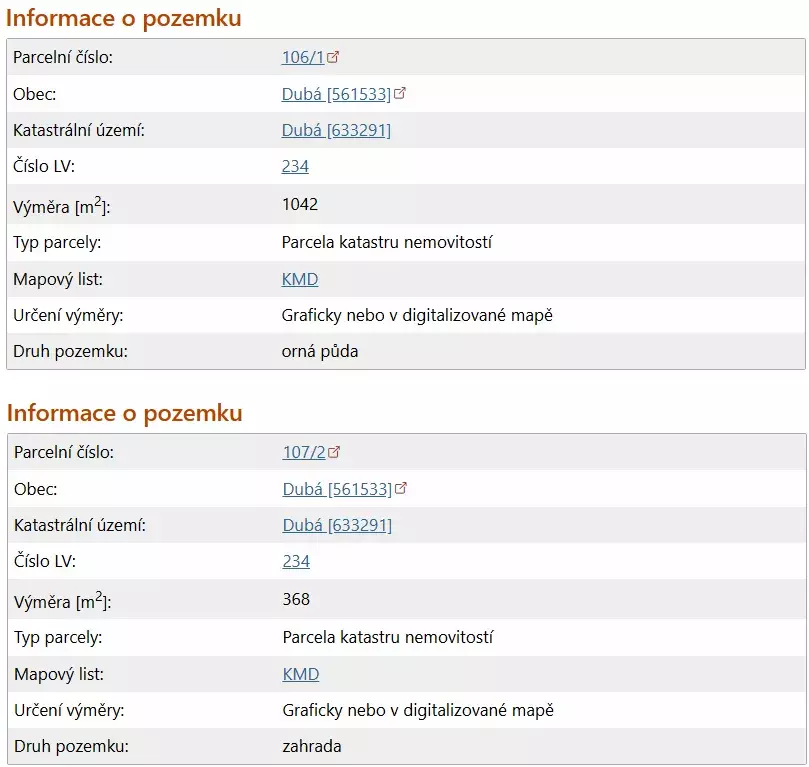Click external icon after Dubá [561533] in 106/1 table
This screenshot has width=809, height=767.
coord(399,93)
